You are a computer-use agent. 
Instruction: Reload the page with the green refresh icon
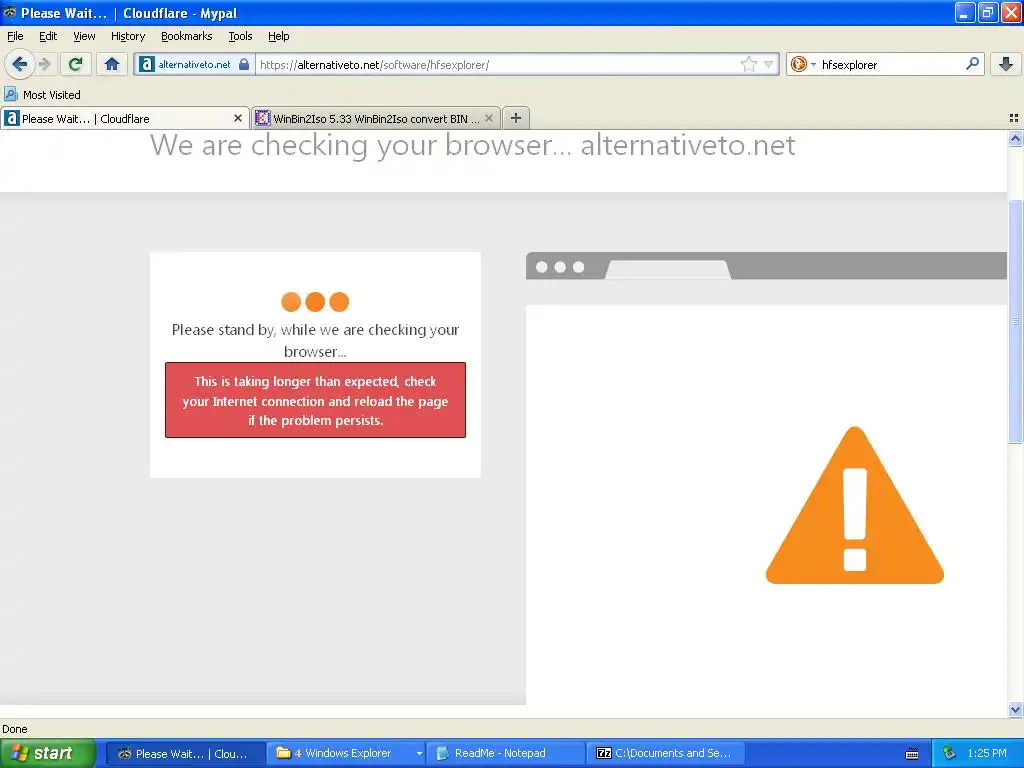coord(75,64)
